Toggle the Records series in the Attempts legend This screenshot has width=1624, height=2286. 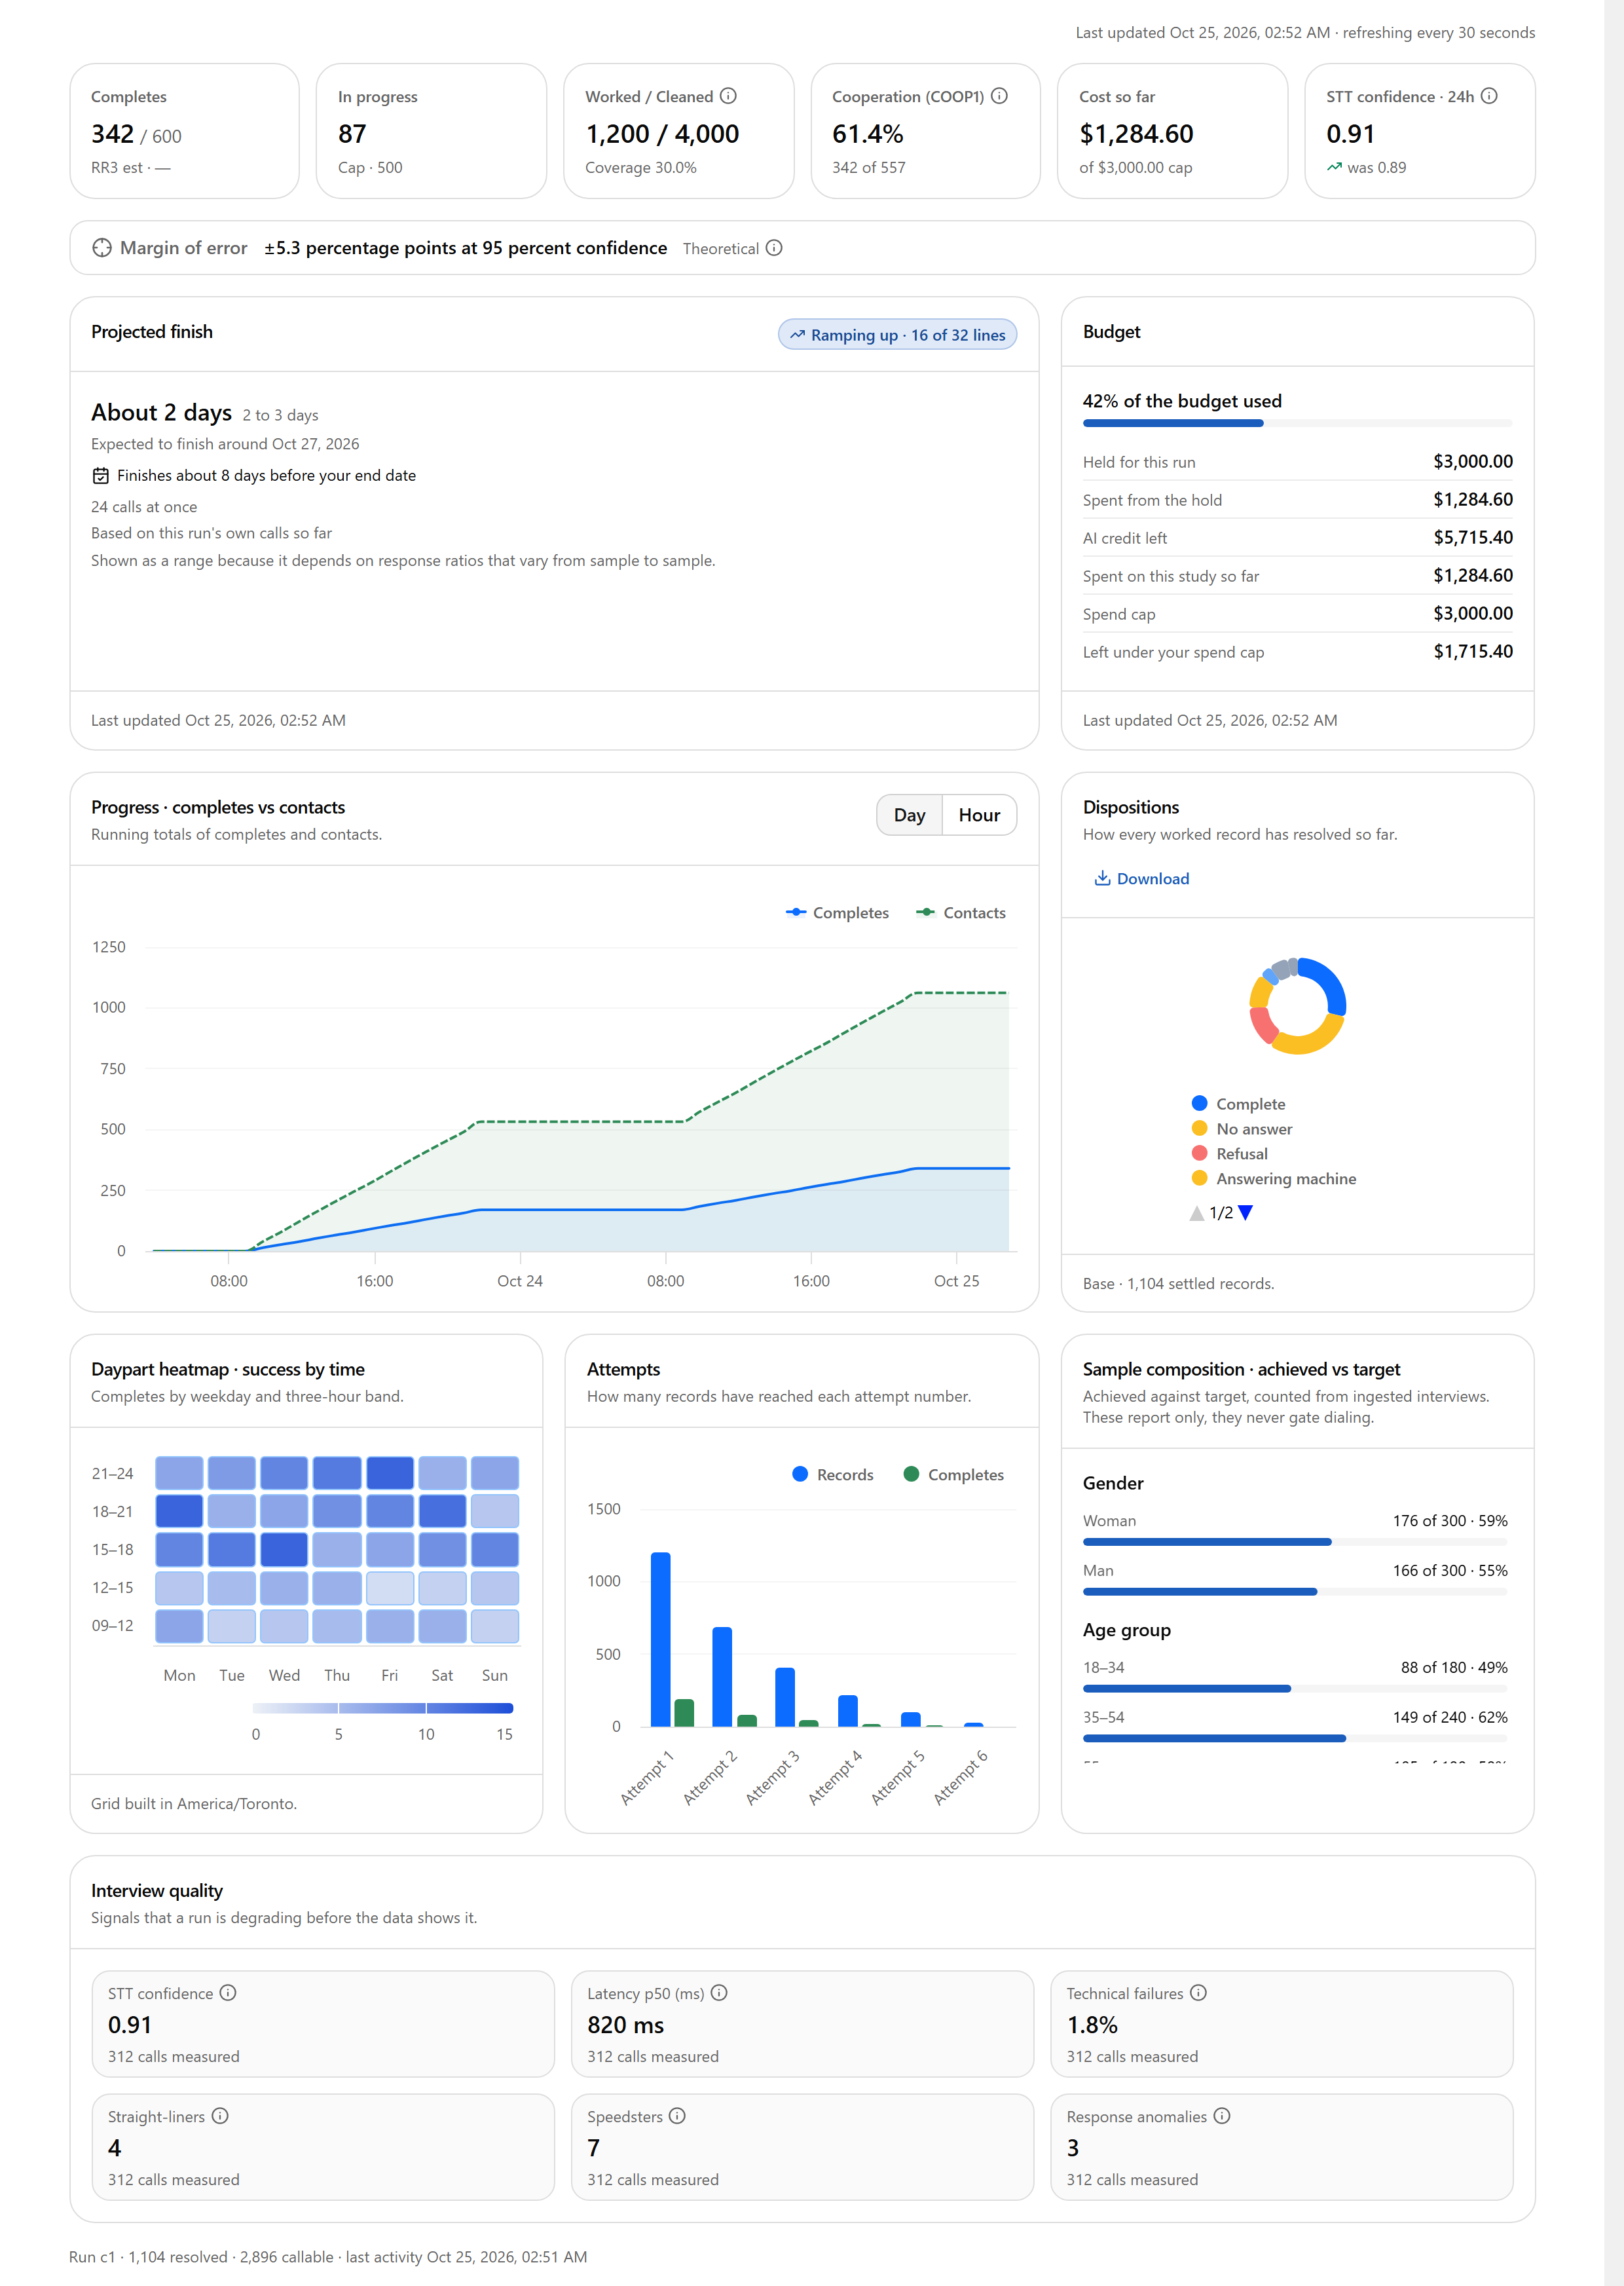832,1475
